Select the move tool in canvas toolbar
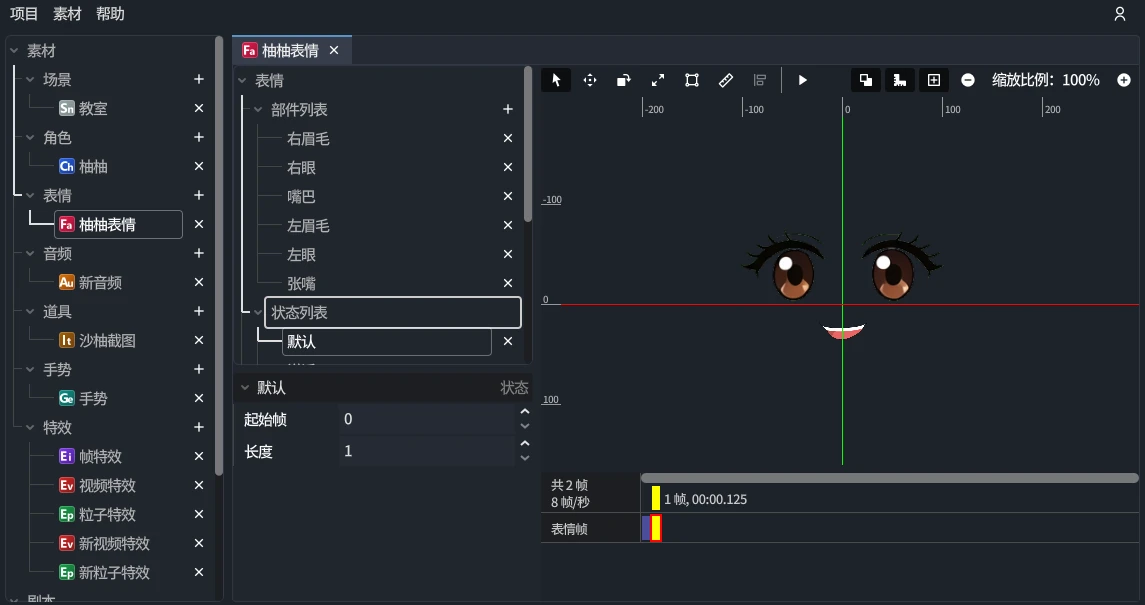This screenshot has height=605, width=1145. pos(590,80)
